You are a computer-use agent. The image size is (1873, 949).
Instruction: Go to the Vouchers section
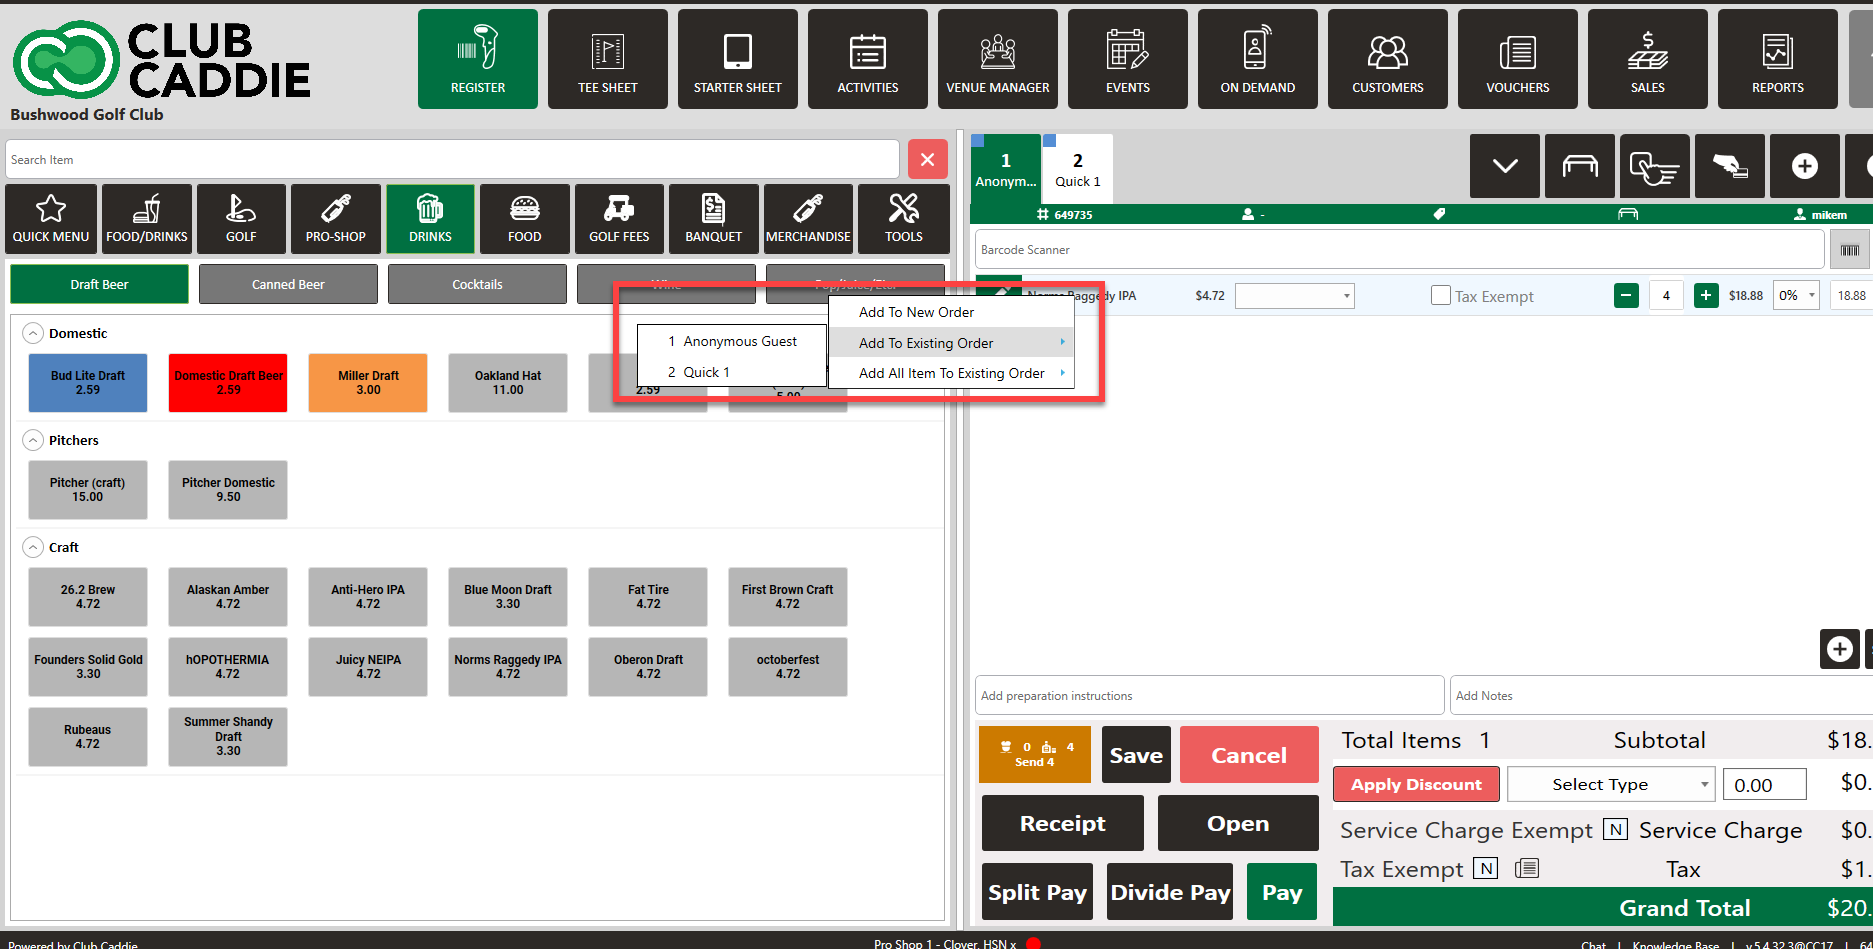(1517, 59)
